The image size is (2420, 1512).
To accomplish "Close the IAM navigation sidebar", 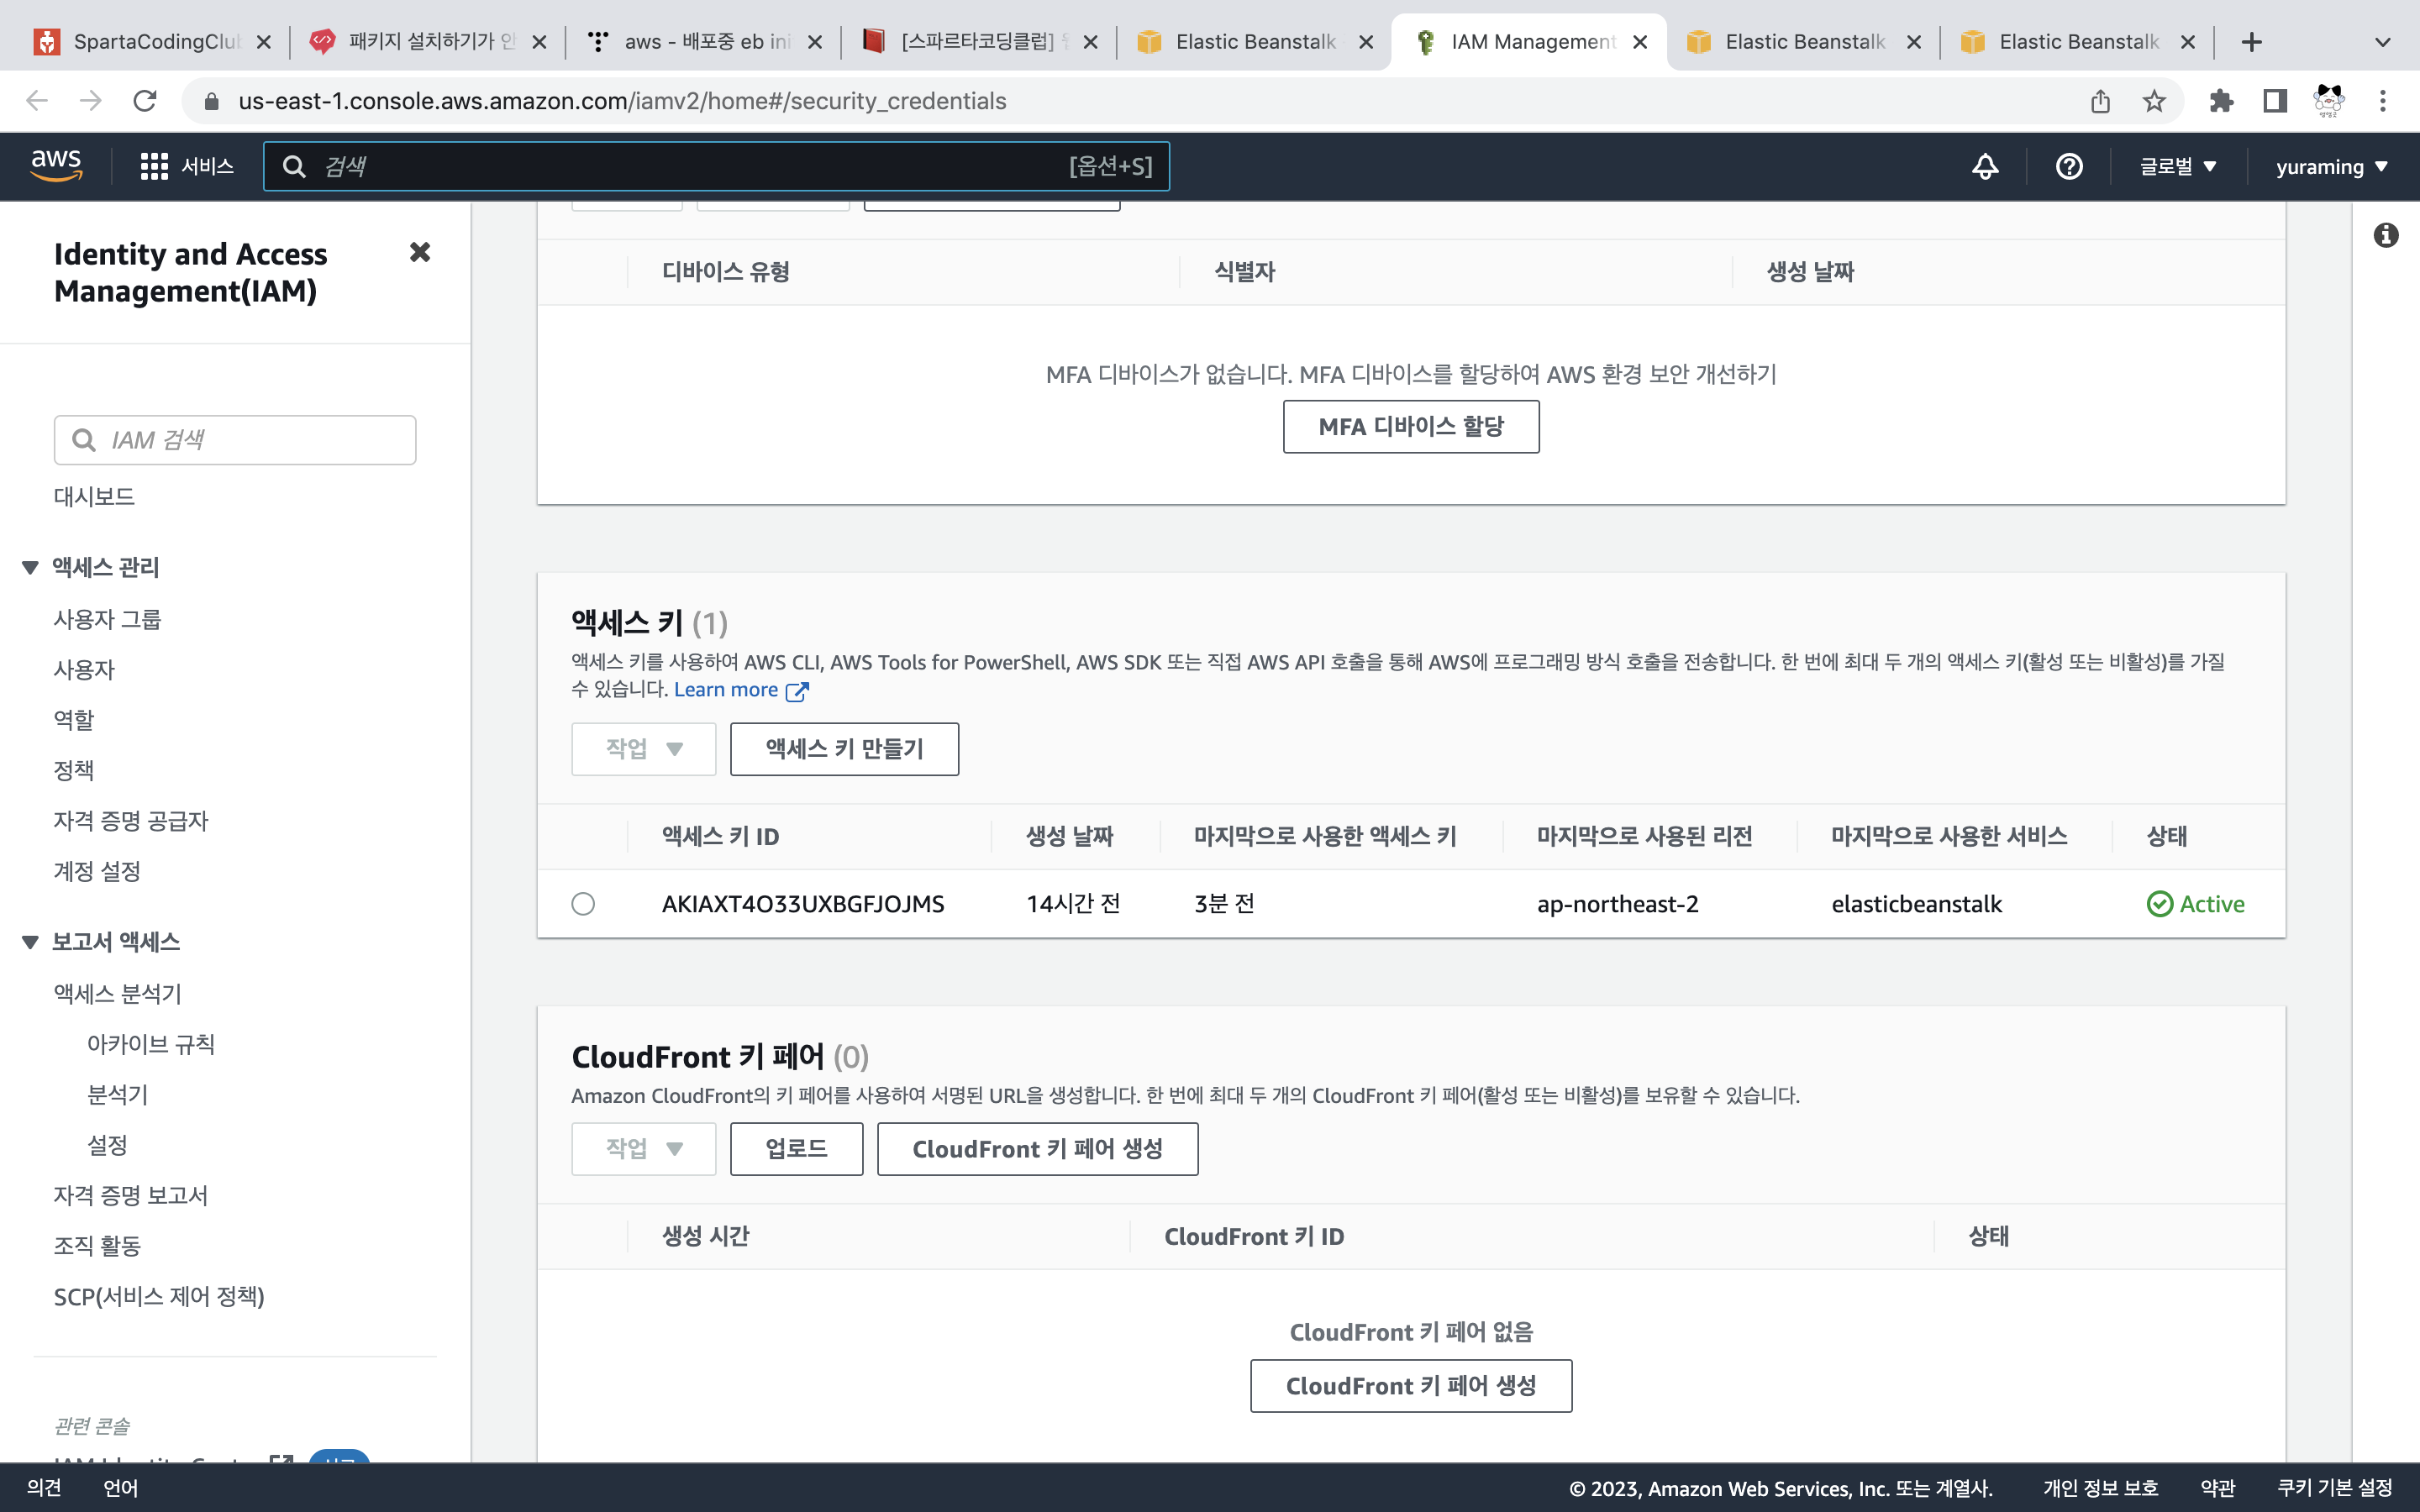I will [x=420, y=252].
